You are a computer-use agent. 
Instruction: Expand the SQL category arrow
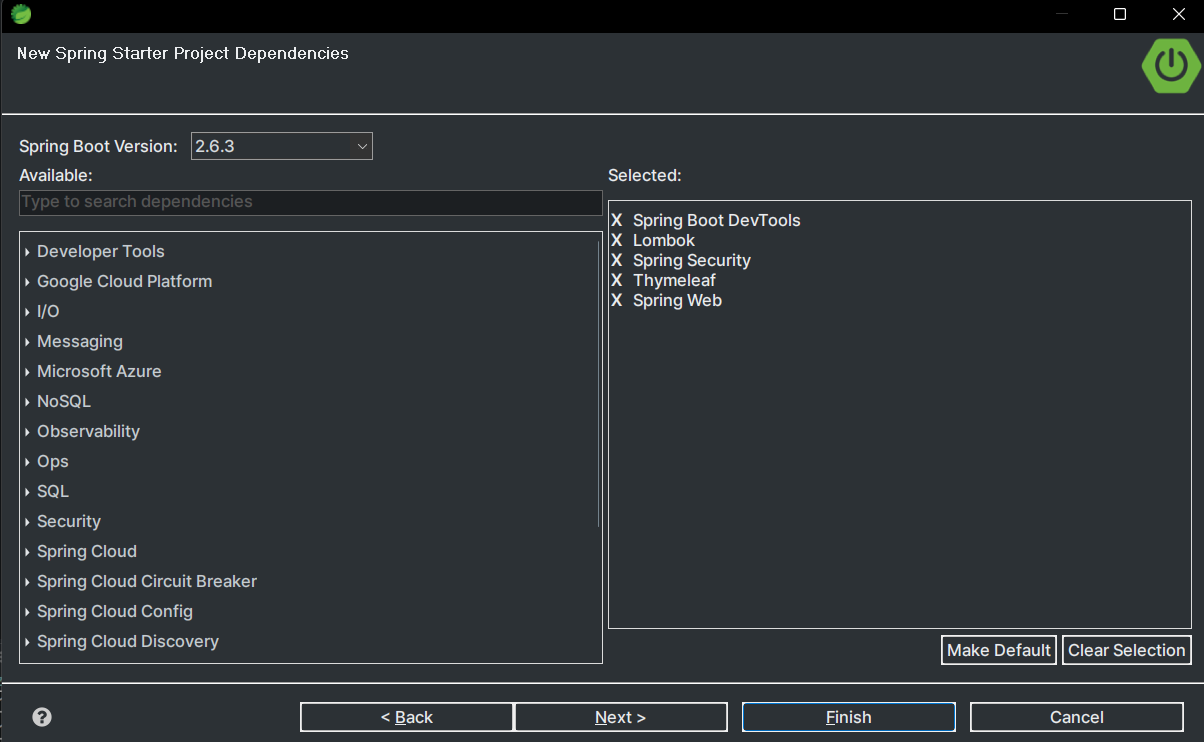[x=28, y=492]
